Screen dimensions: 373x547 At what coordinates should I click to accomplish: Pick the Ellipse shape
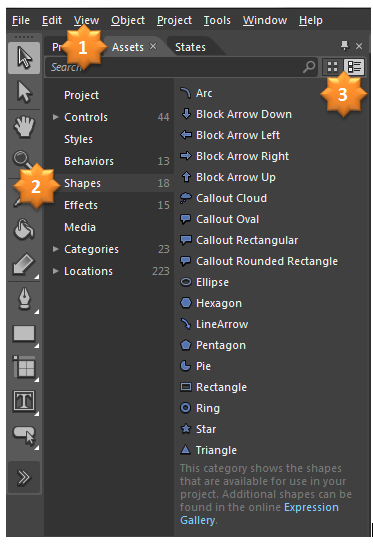click(x=204, y=282)
